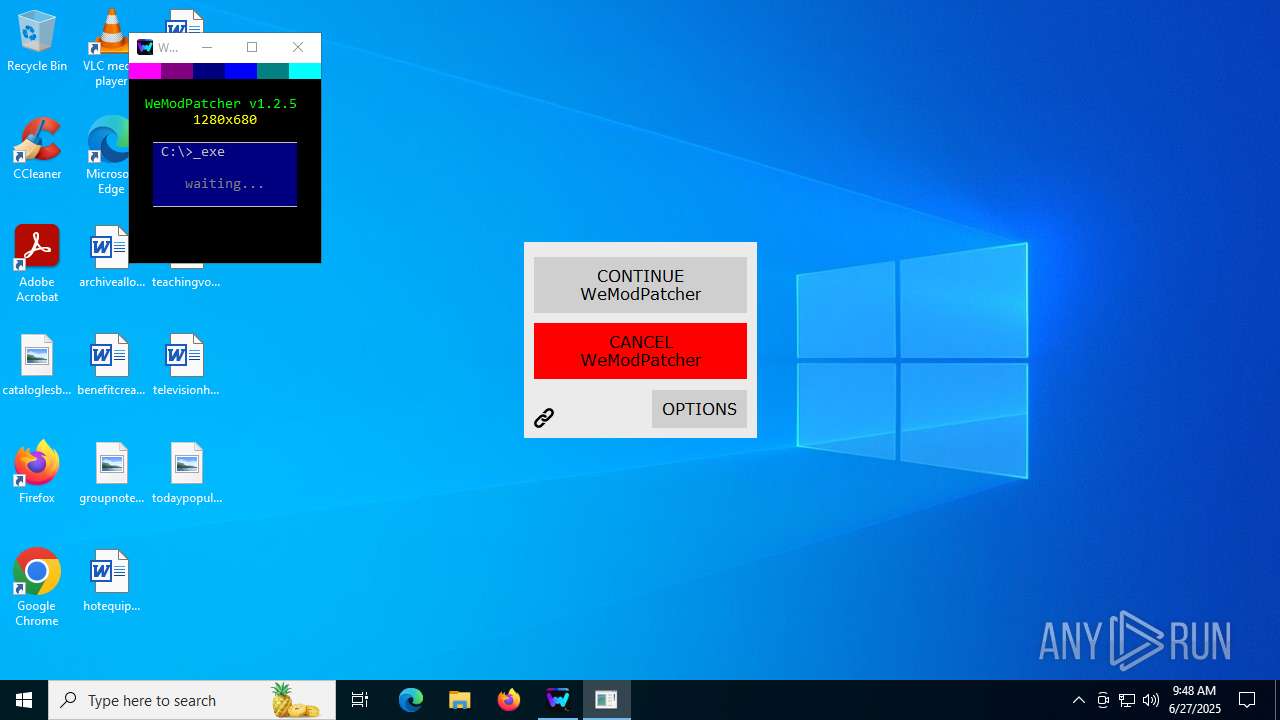Screen dimensions: 1280x720
Task: Select the dark navy color swatch
Action: click(x=209, y=71)
